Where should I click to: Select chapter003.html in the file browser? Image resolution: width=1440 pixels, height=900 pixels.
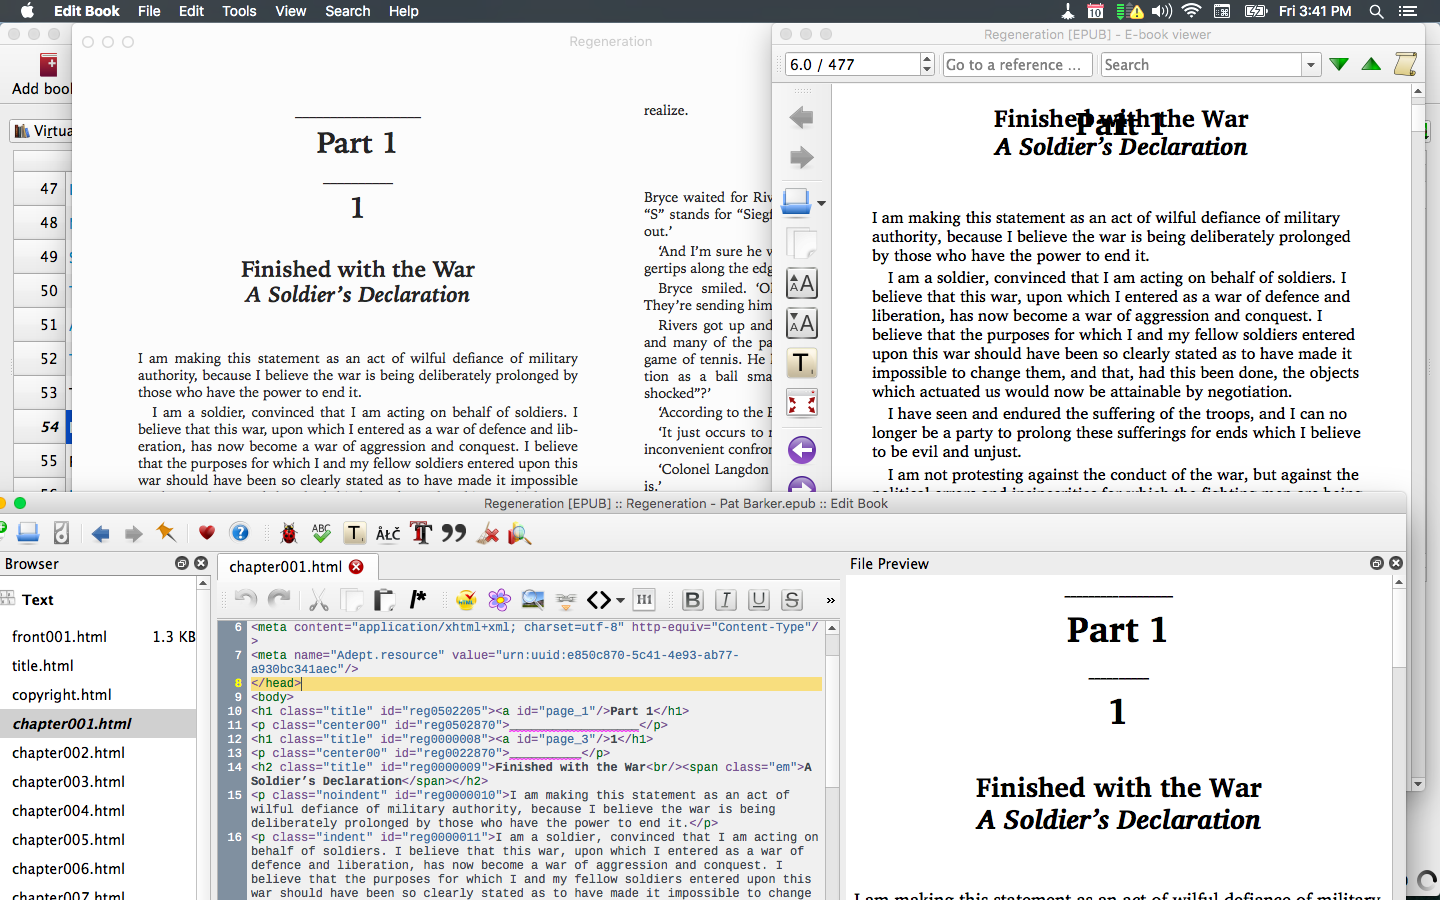point(68,782)
